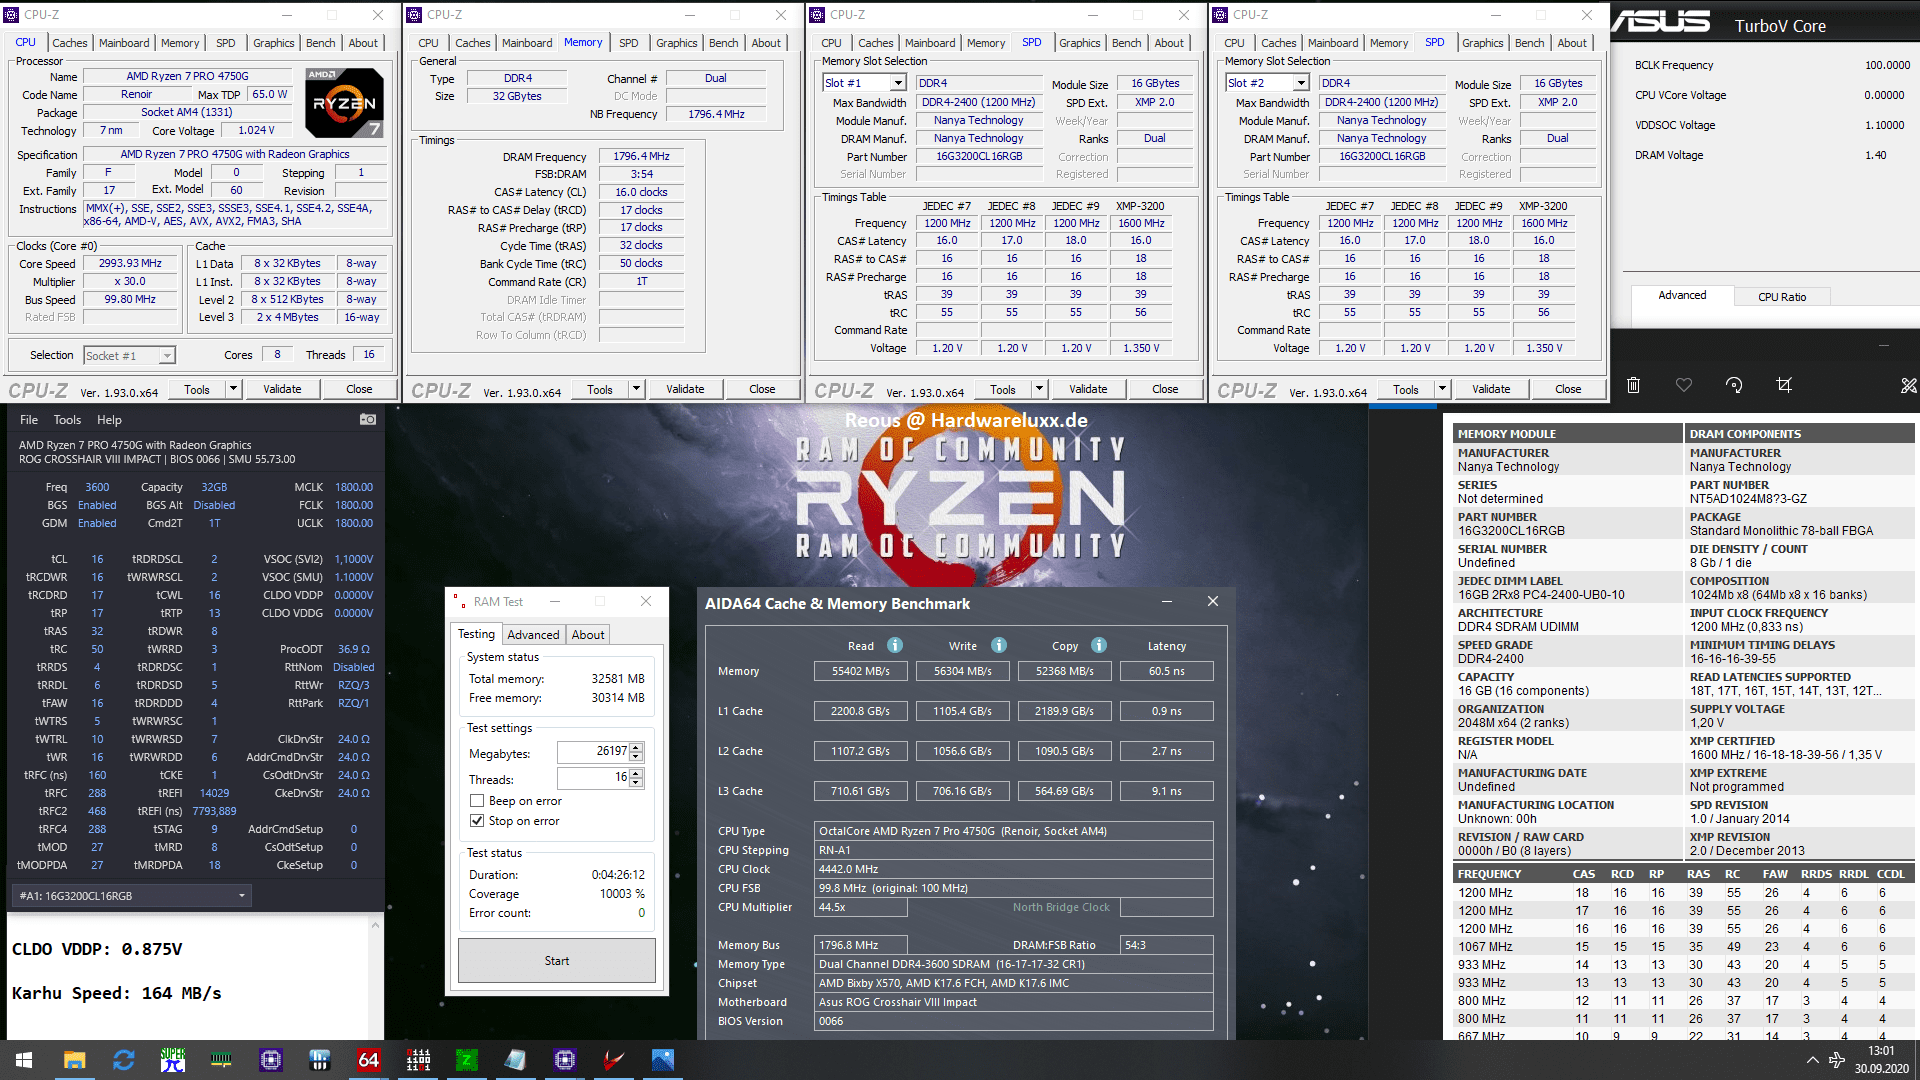
Task: Click the binary digits taskbar icon
Action: [418, 1060]
